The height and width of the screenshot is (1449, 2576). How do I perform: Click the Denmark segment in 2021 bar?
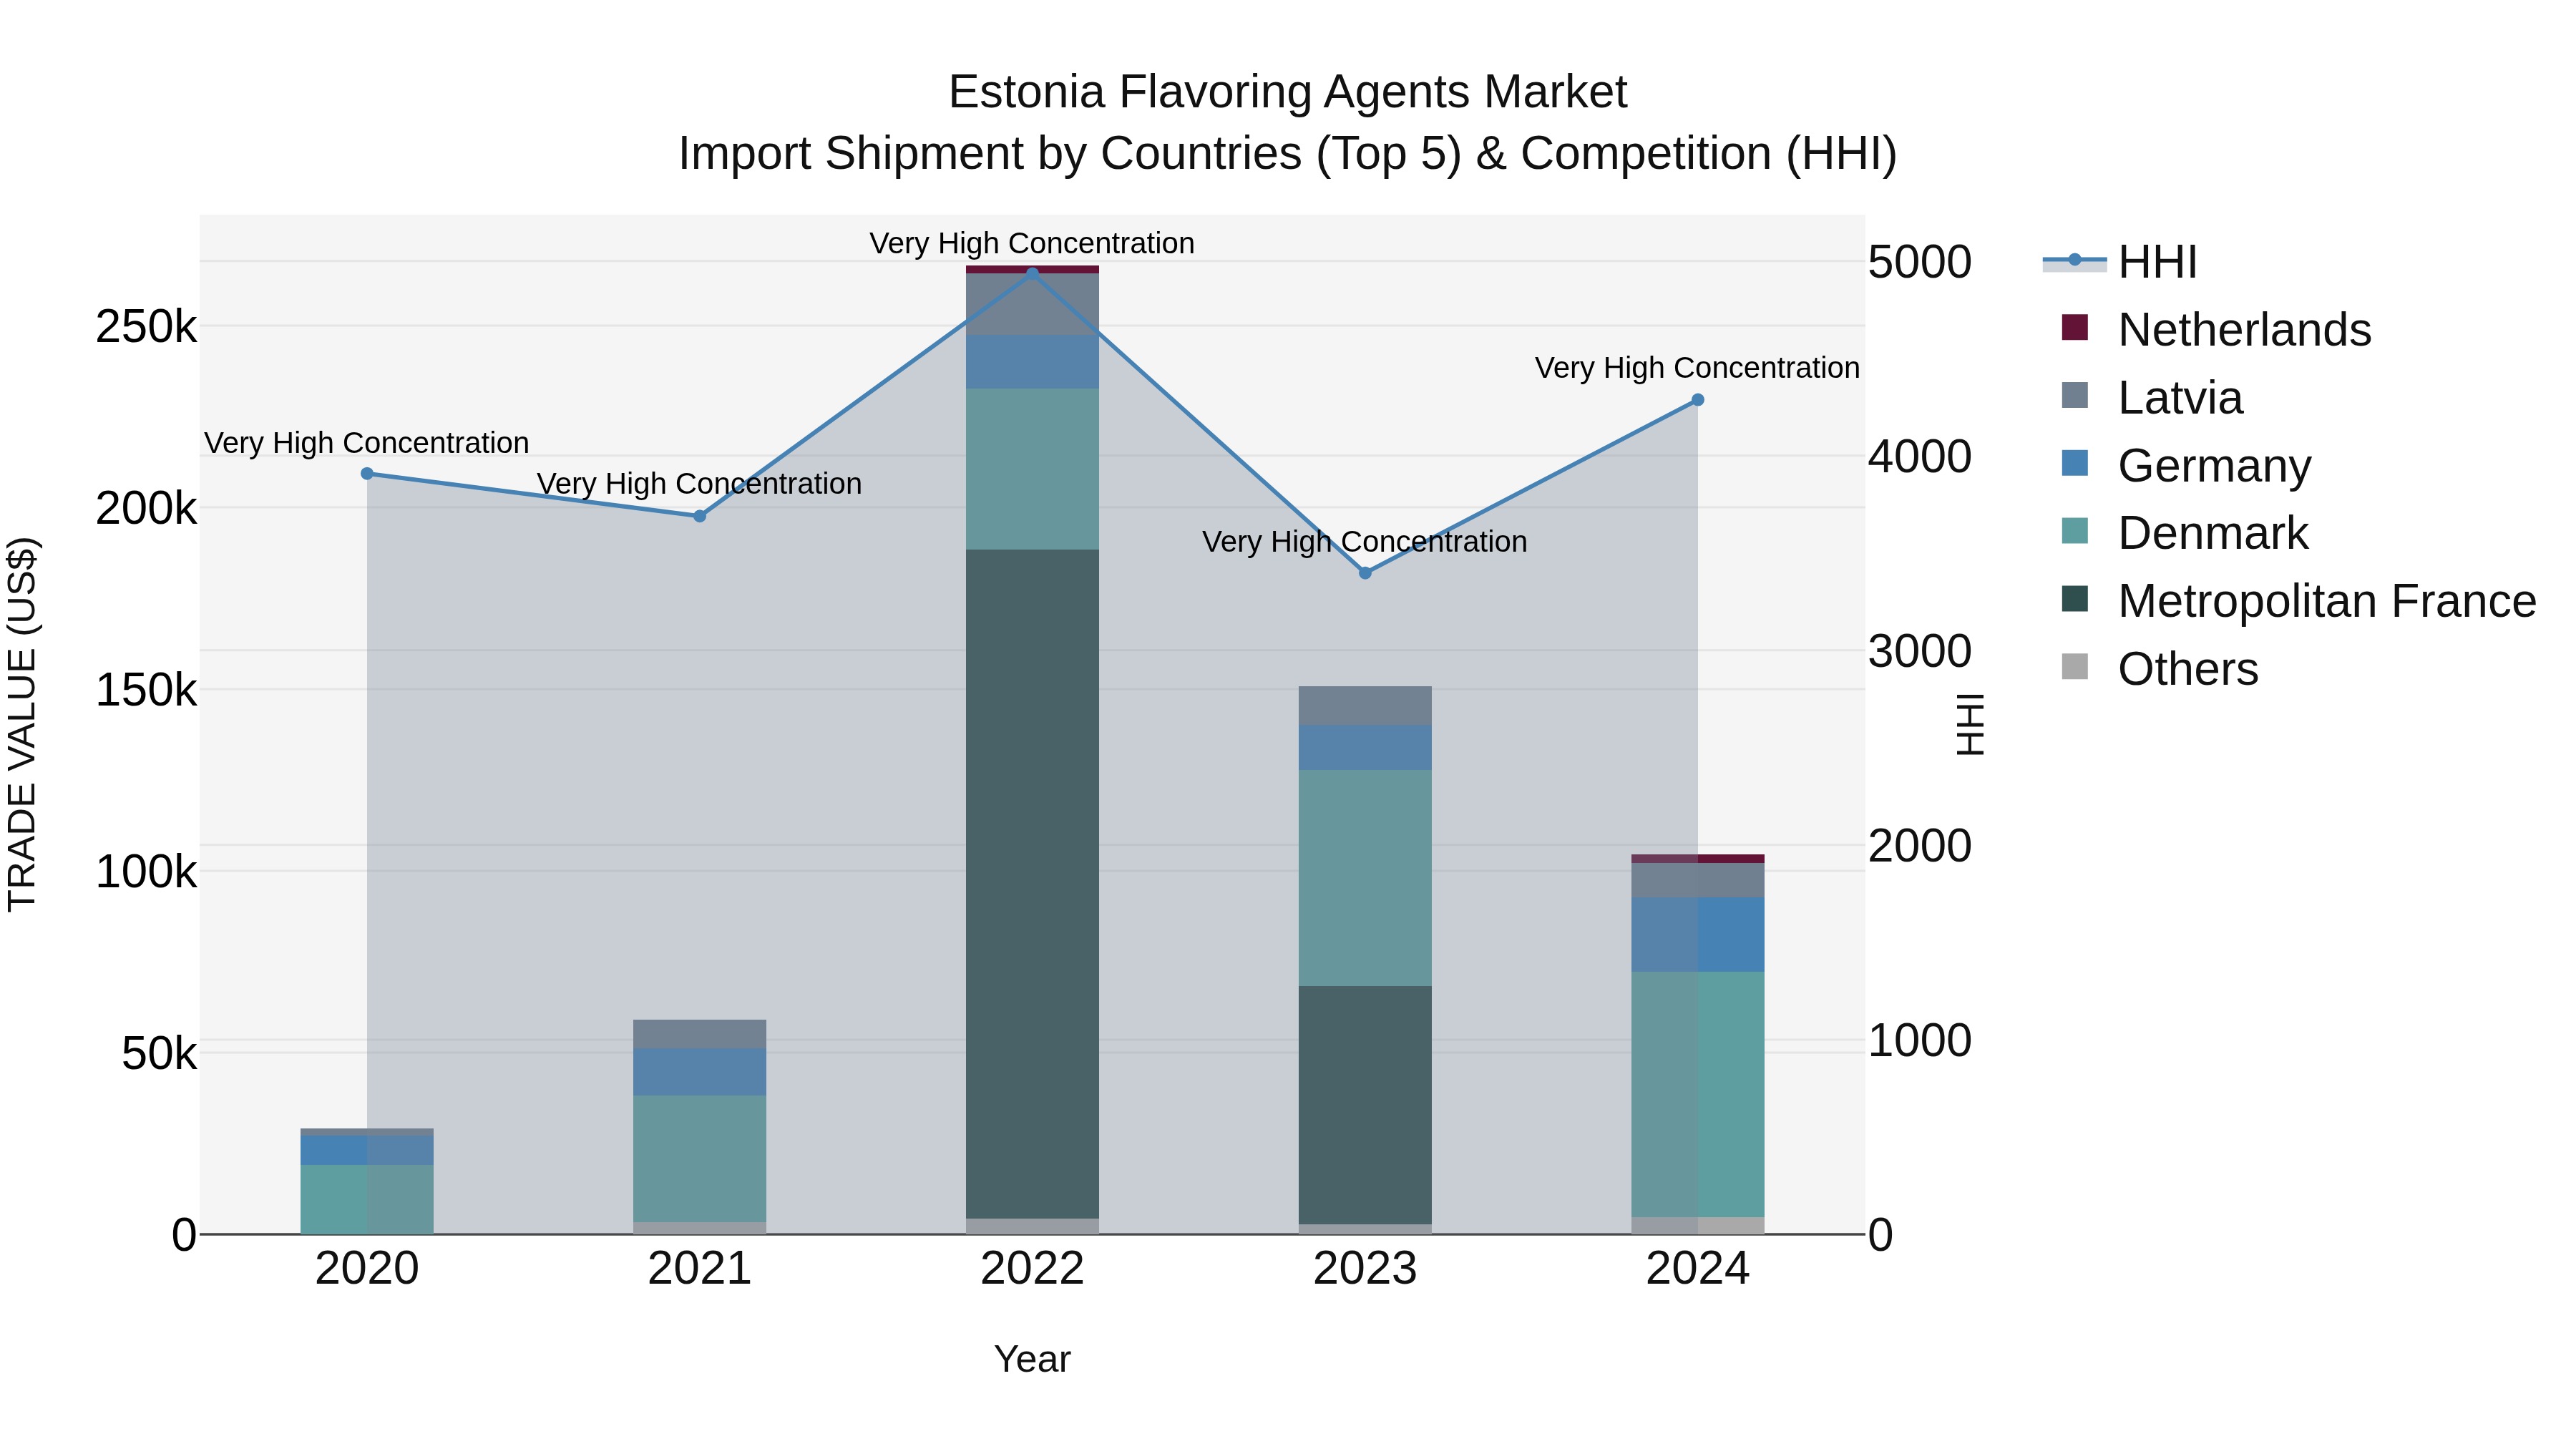700,1159
